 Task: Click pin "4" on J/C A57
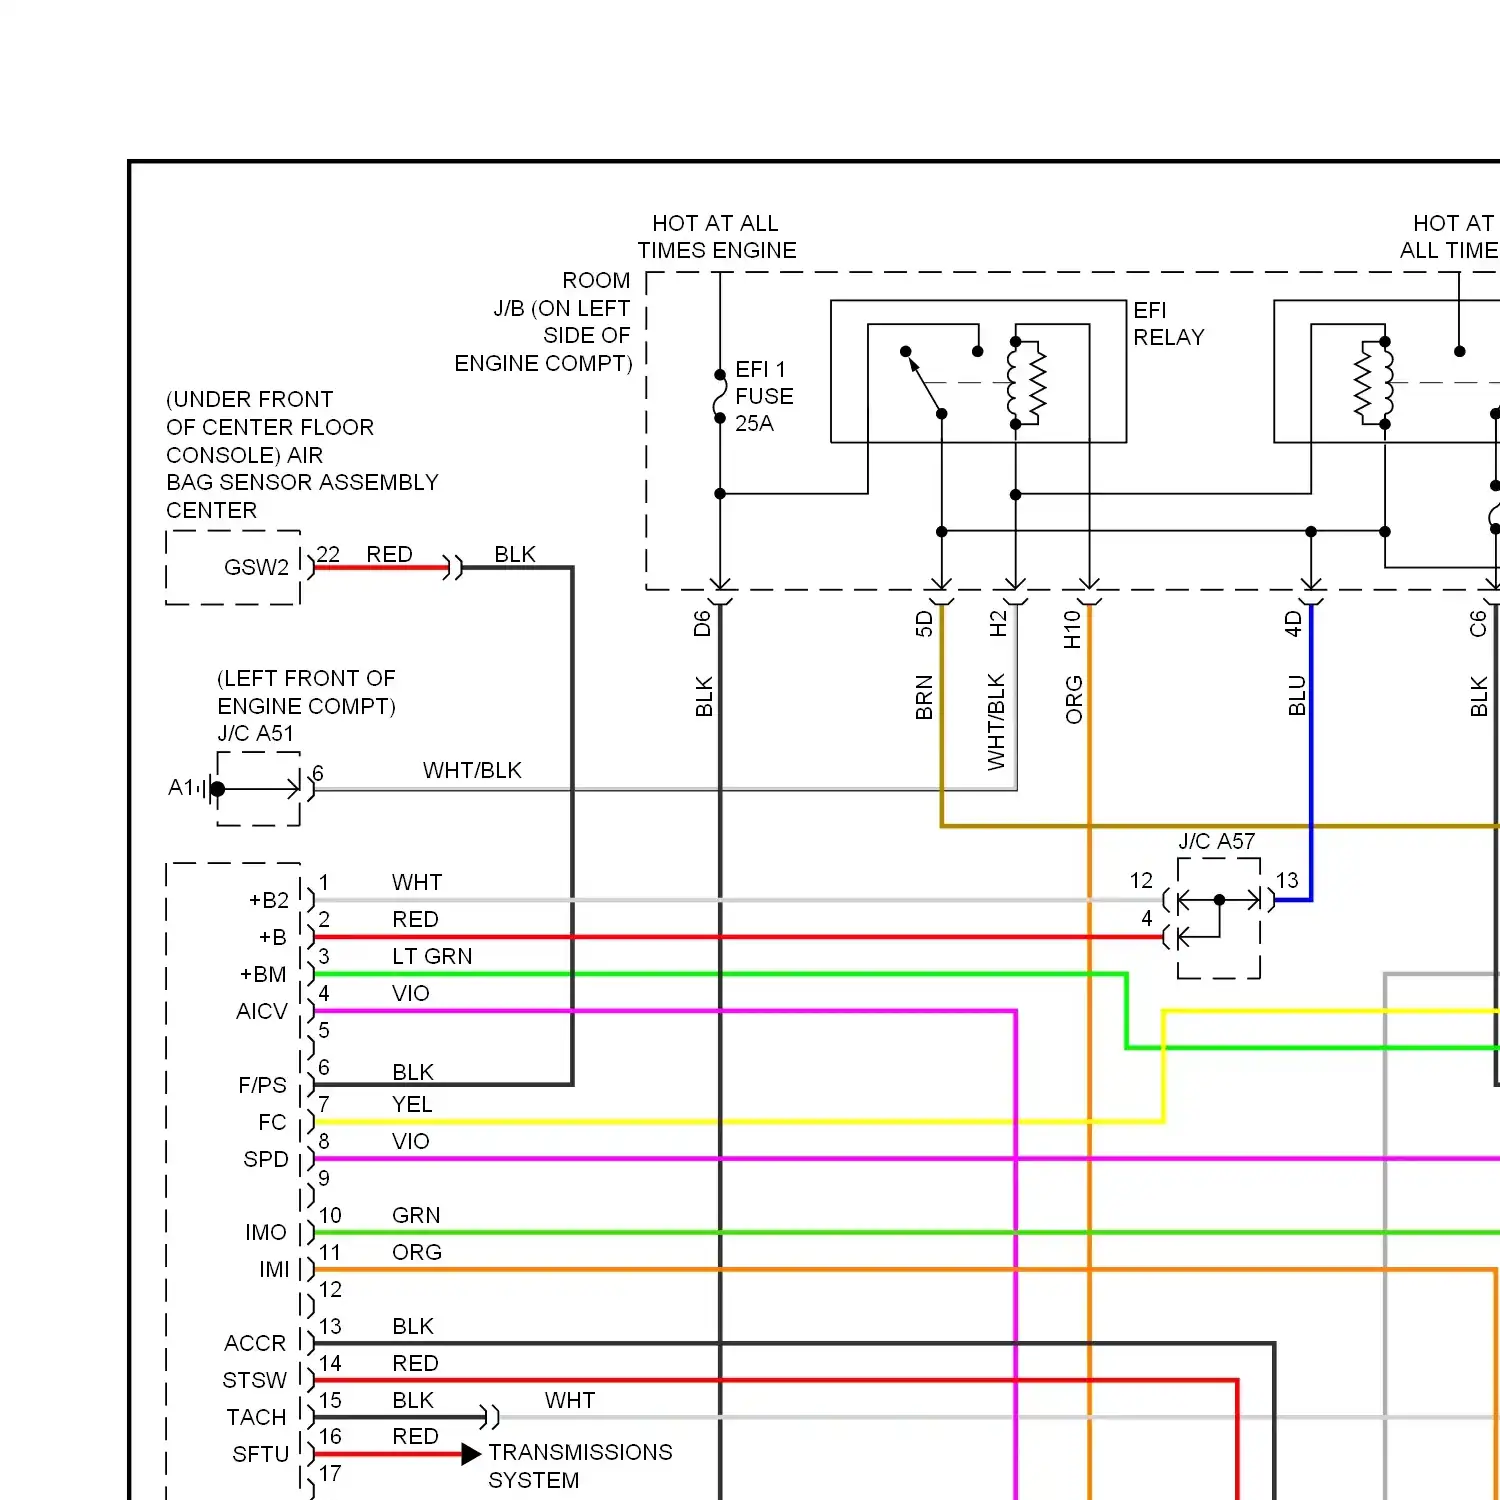[1147, 917]
